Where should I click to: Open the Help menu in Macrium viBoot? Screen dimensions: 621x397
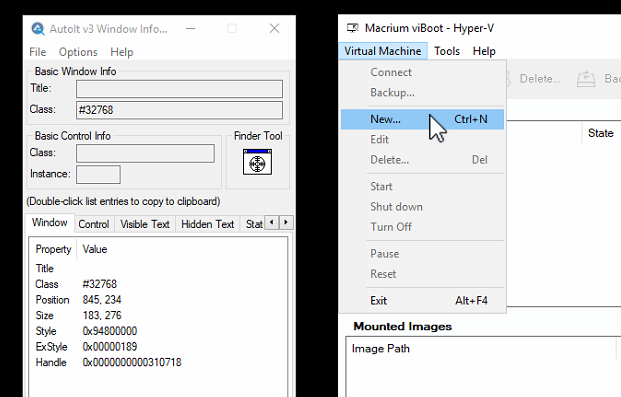(484, 51)
